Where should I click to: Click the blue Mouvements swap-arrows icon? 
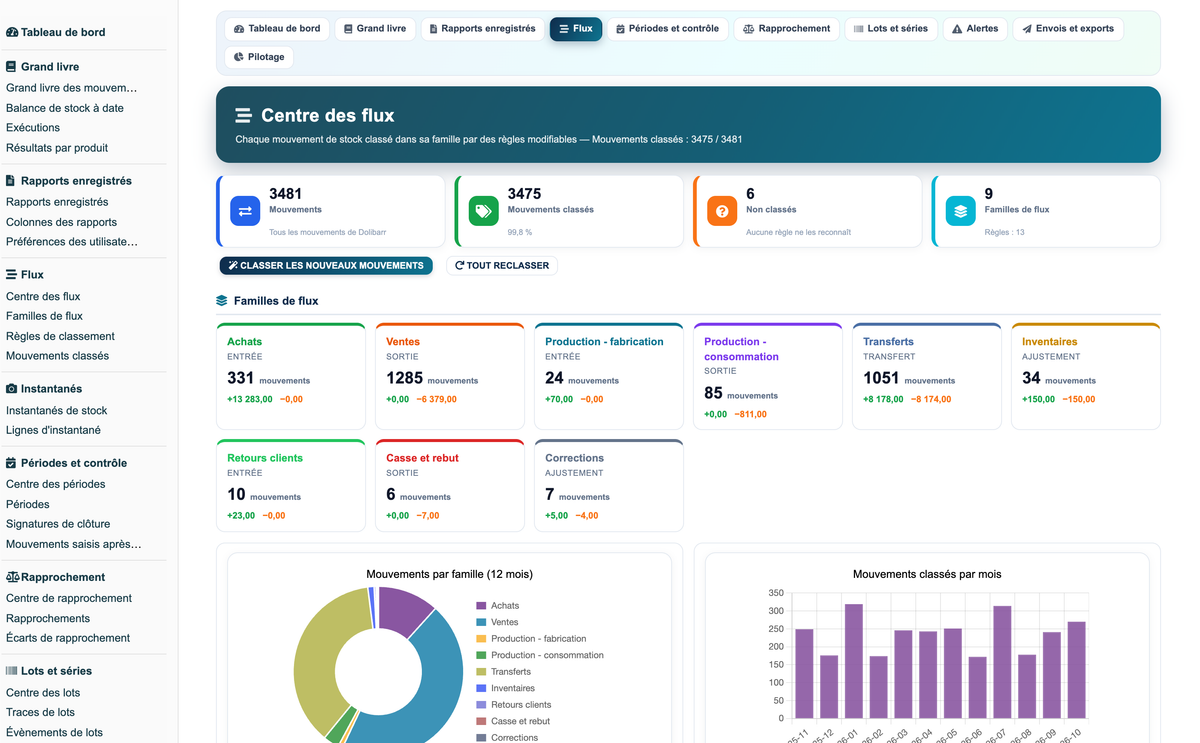click(245, 211)
